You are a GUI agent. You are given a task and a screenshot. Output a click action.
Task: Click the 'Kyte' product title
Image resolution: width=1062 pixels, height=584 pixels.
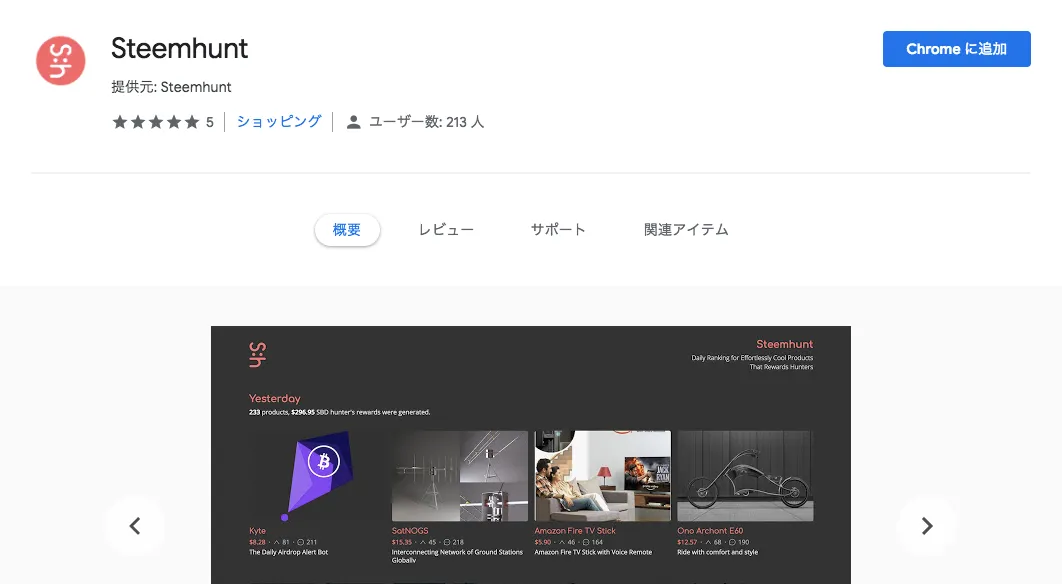(x=257, y=530)
